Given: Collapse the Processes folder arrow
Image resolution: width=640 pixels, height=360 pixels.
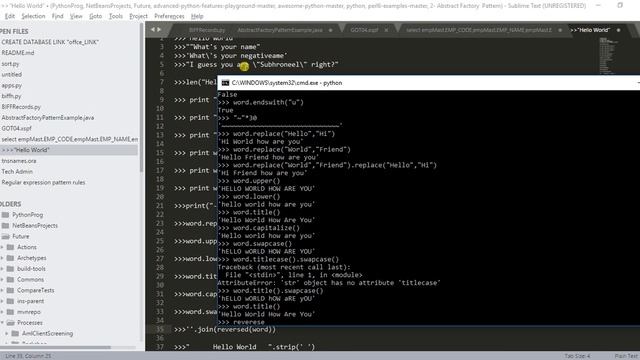Looking at the screenshot, I should (x=2, y=323).
